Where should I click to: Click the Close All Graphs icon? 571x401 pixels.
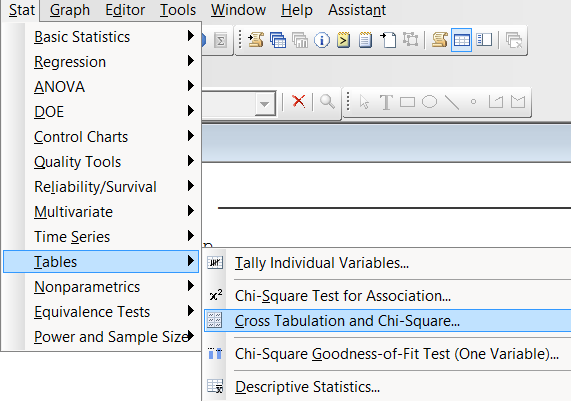point(514,40)
